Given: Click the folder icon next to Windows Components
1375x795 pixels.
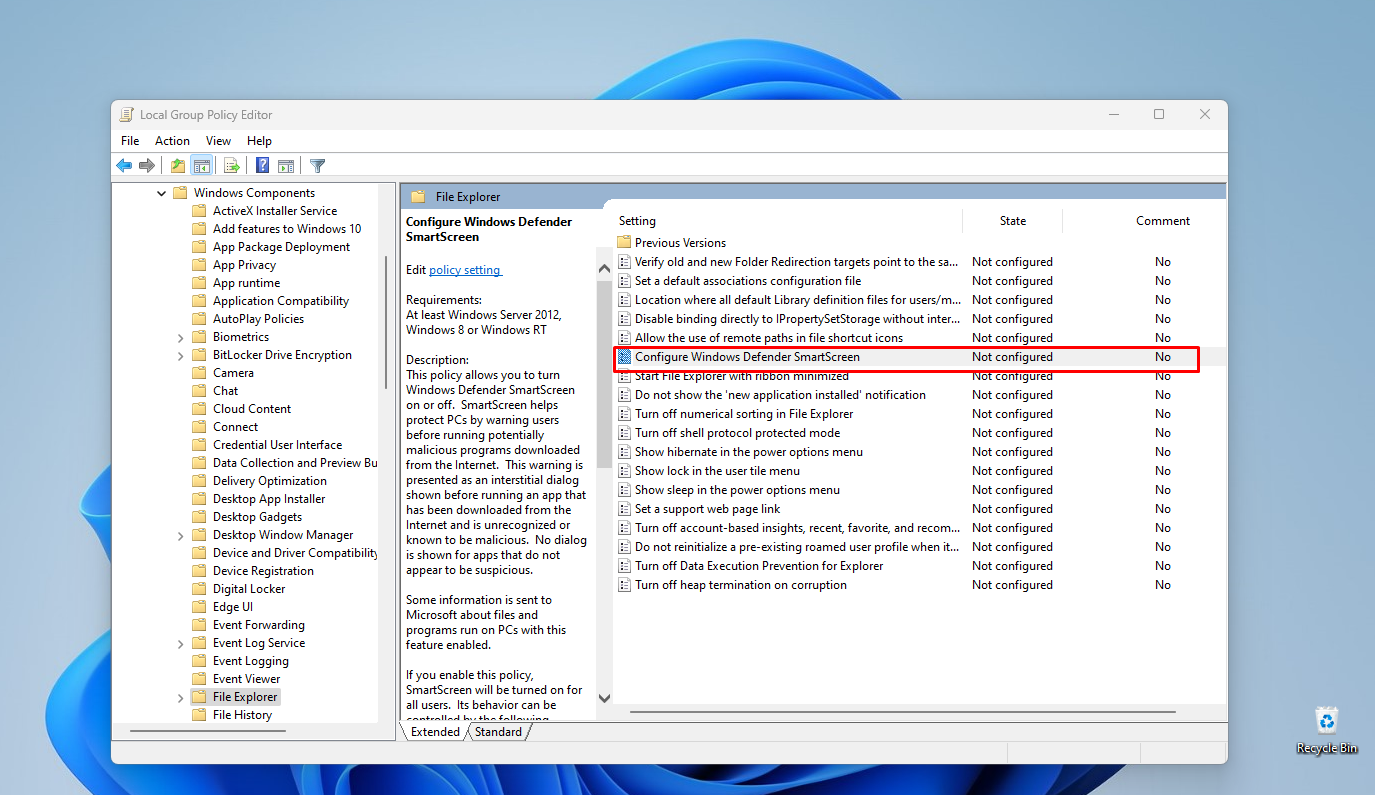Looking at the screenshot, I should point(180,193).
